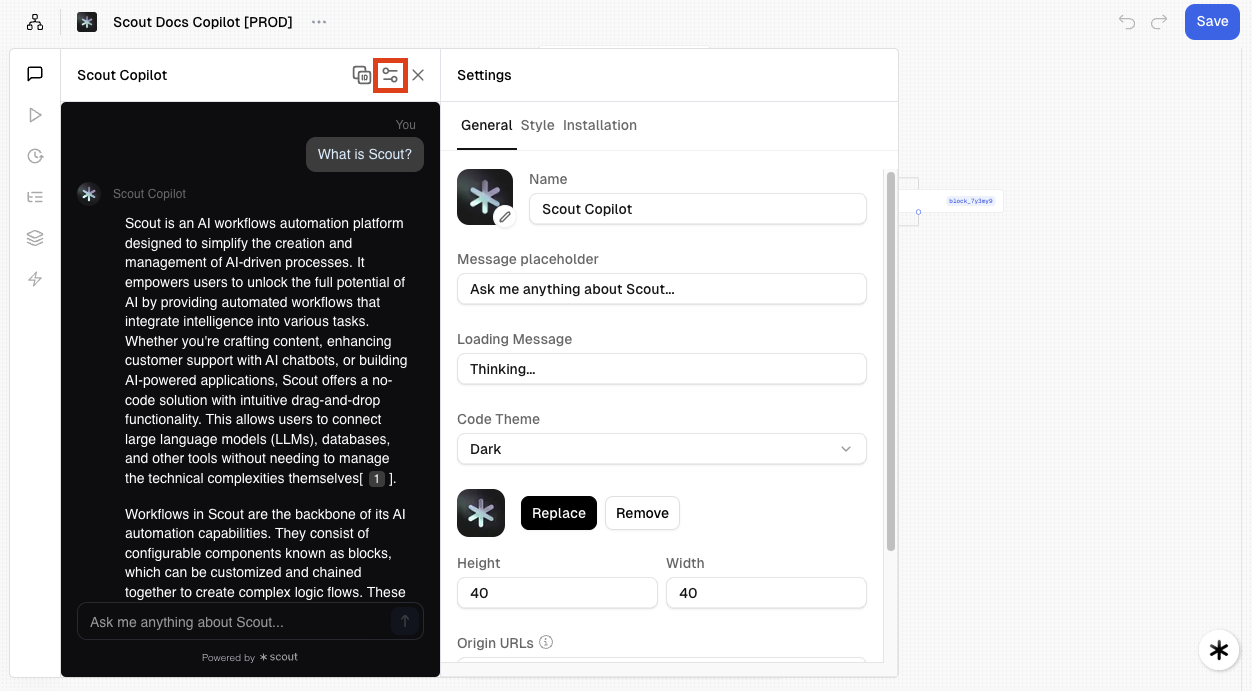
Task: Click the Save button
Action: 1212,21
